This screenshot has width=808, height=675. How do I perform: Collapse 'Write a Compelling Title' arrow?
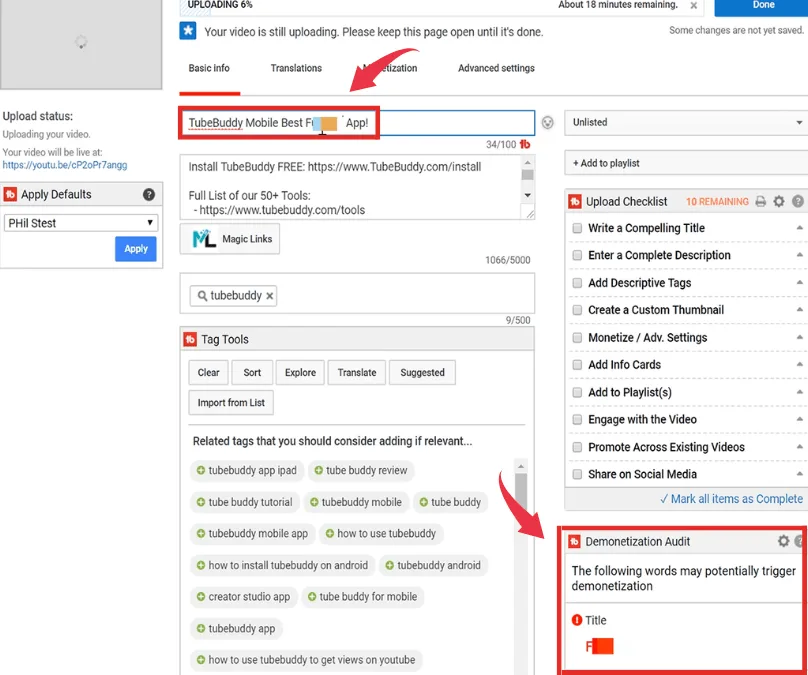(x=799, y=227)
